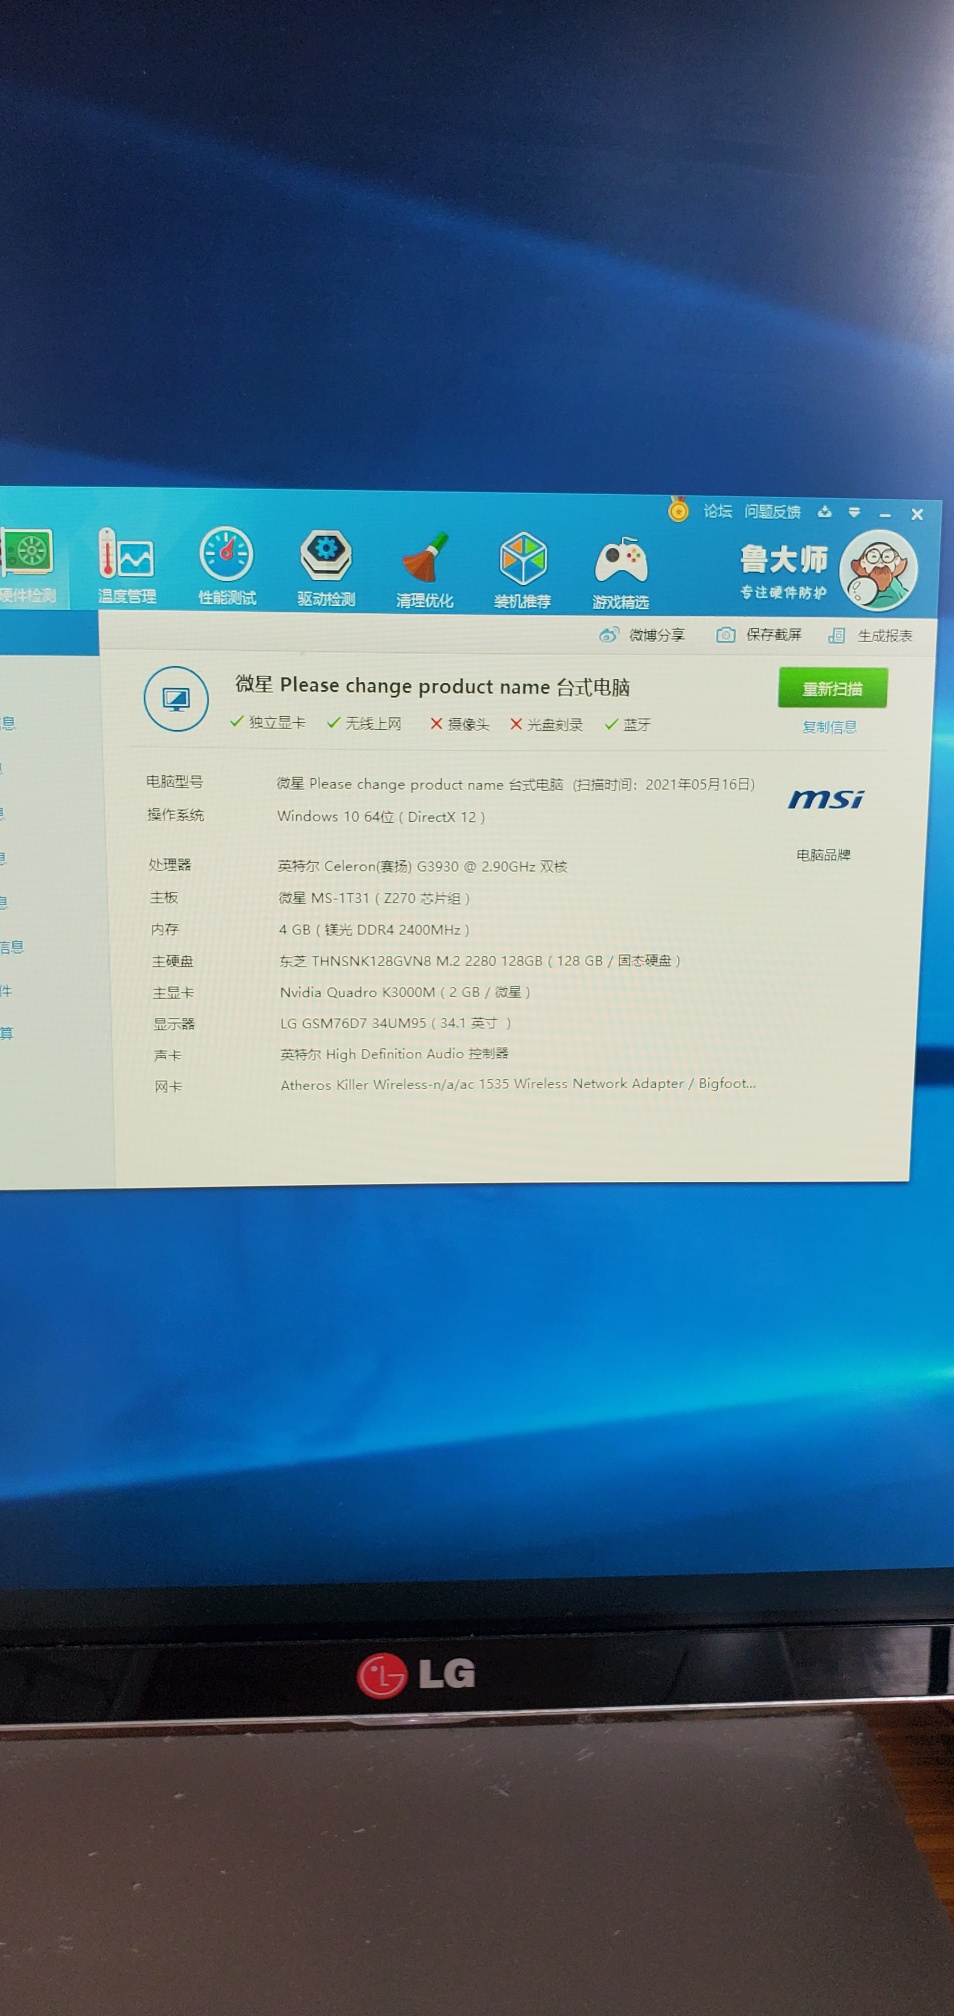Click 生成报表 generate report
Viewport: 954px width, 2016px height.
tap(871, 635)
